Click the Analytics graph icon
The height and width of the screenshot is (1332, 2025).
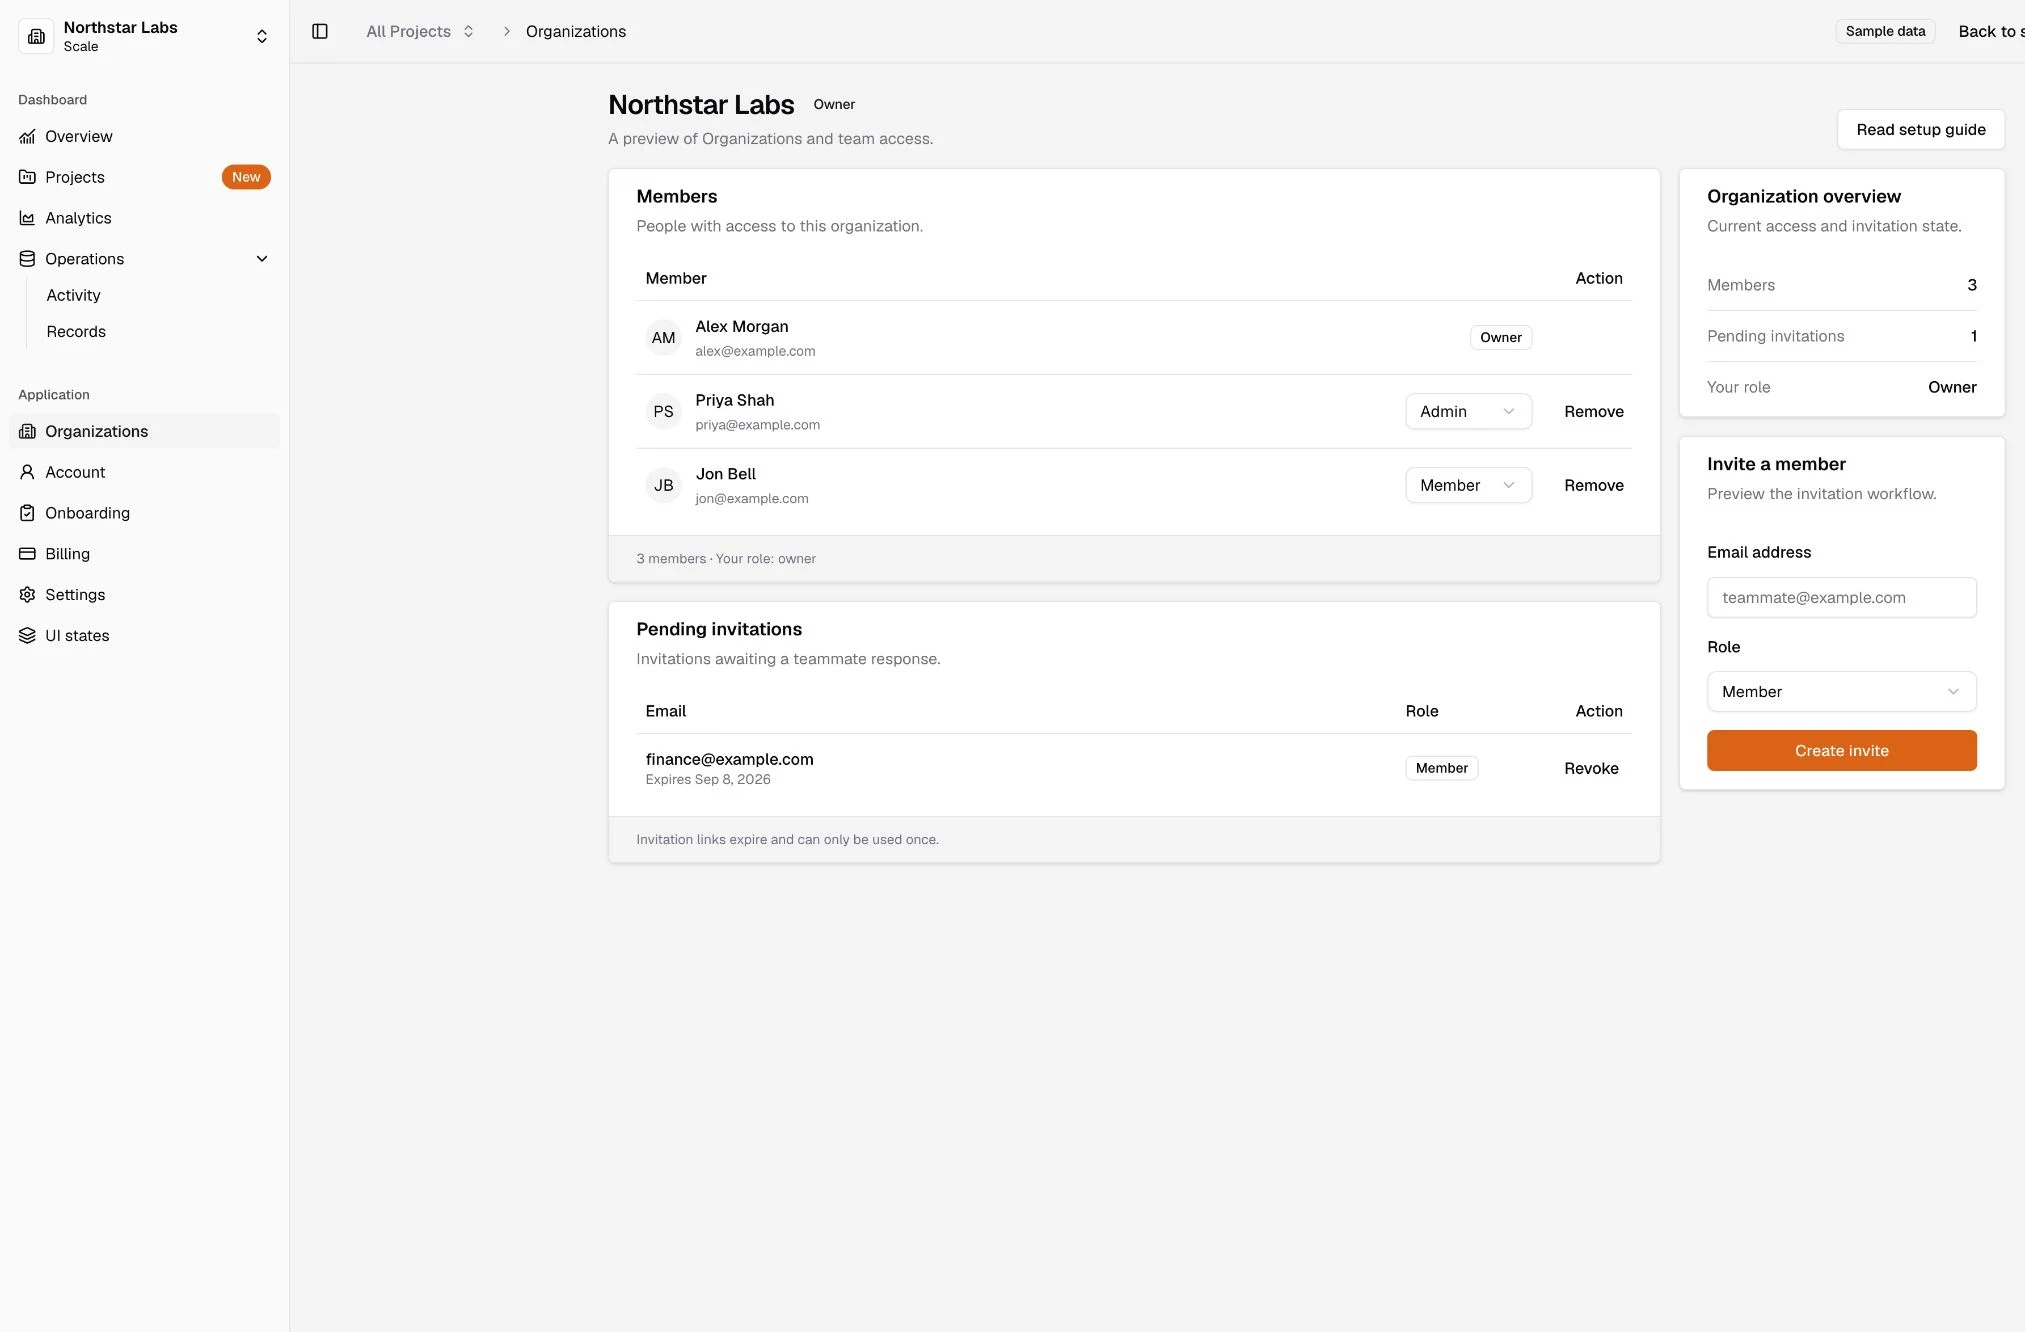pyautogui.click(x=27, y=218)
